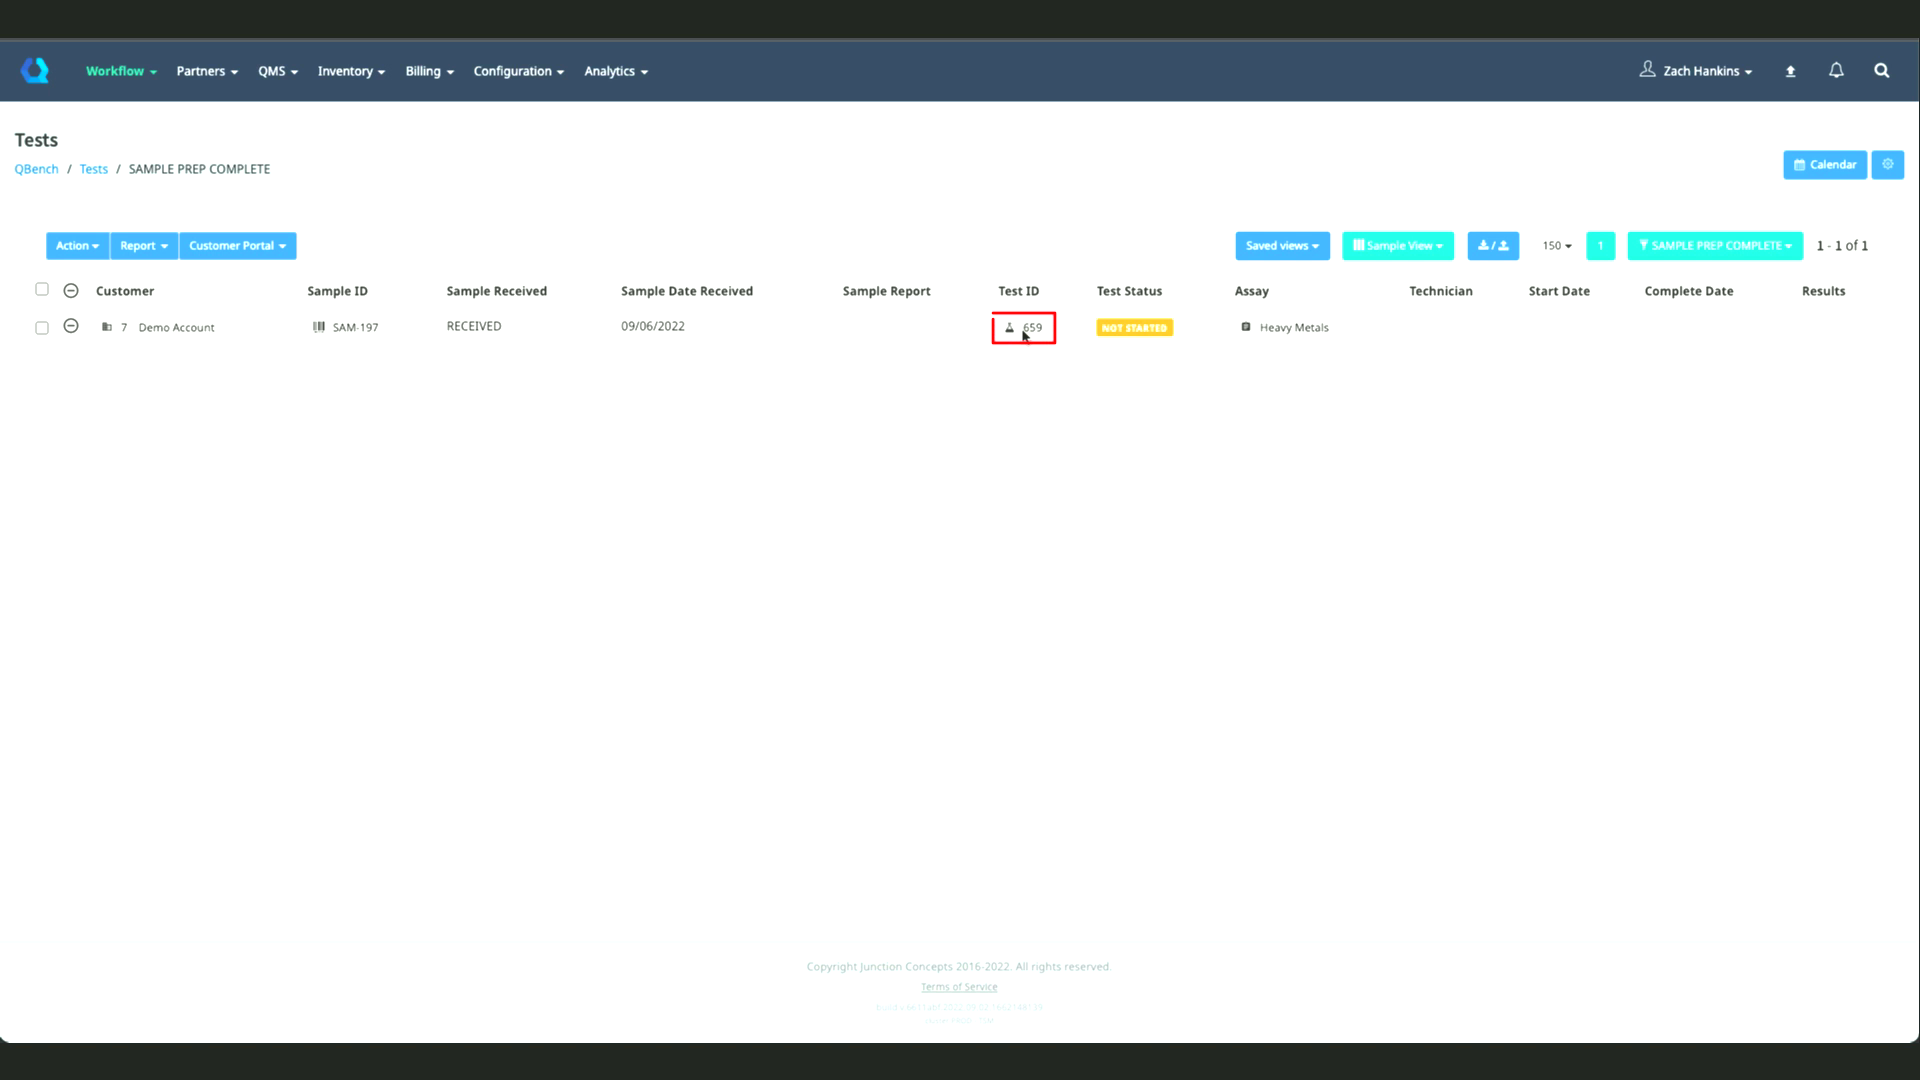This screenshot has height=1080, width=1920.
Task: Click the upload arrow icon in navbar
Action: [x=1790, y=71]
